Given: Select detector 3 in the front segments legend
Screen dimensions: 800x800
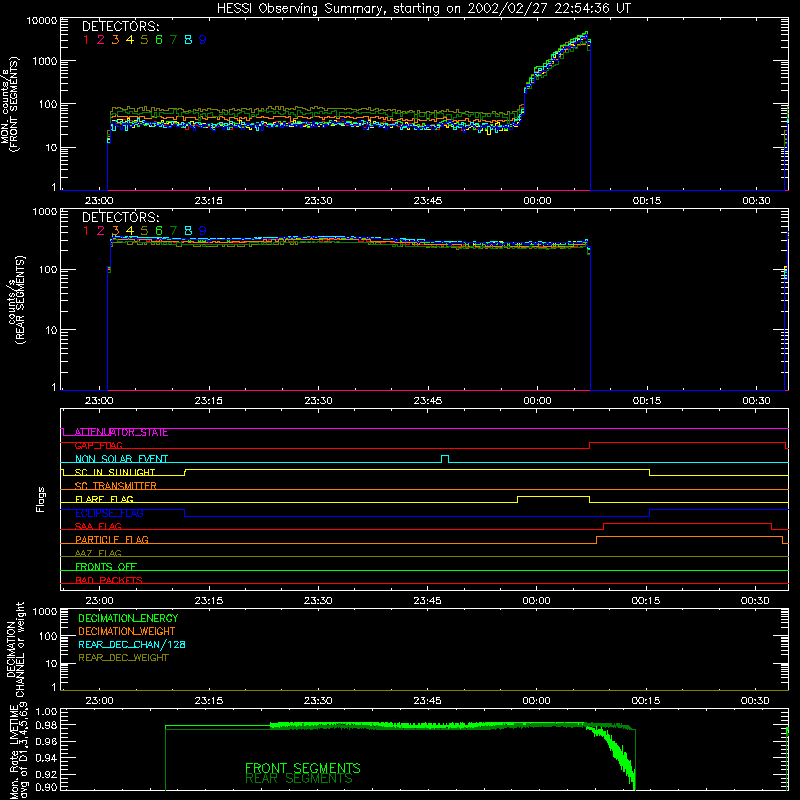Looking at the screenshot, I should 115,40.
